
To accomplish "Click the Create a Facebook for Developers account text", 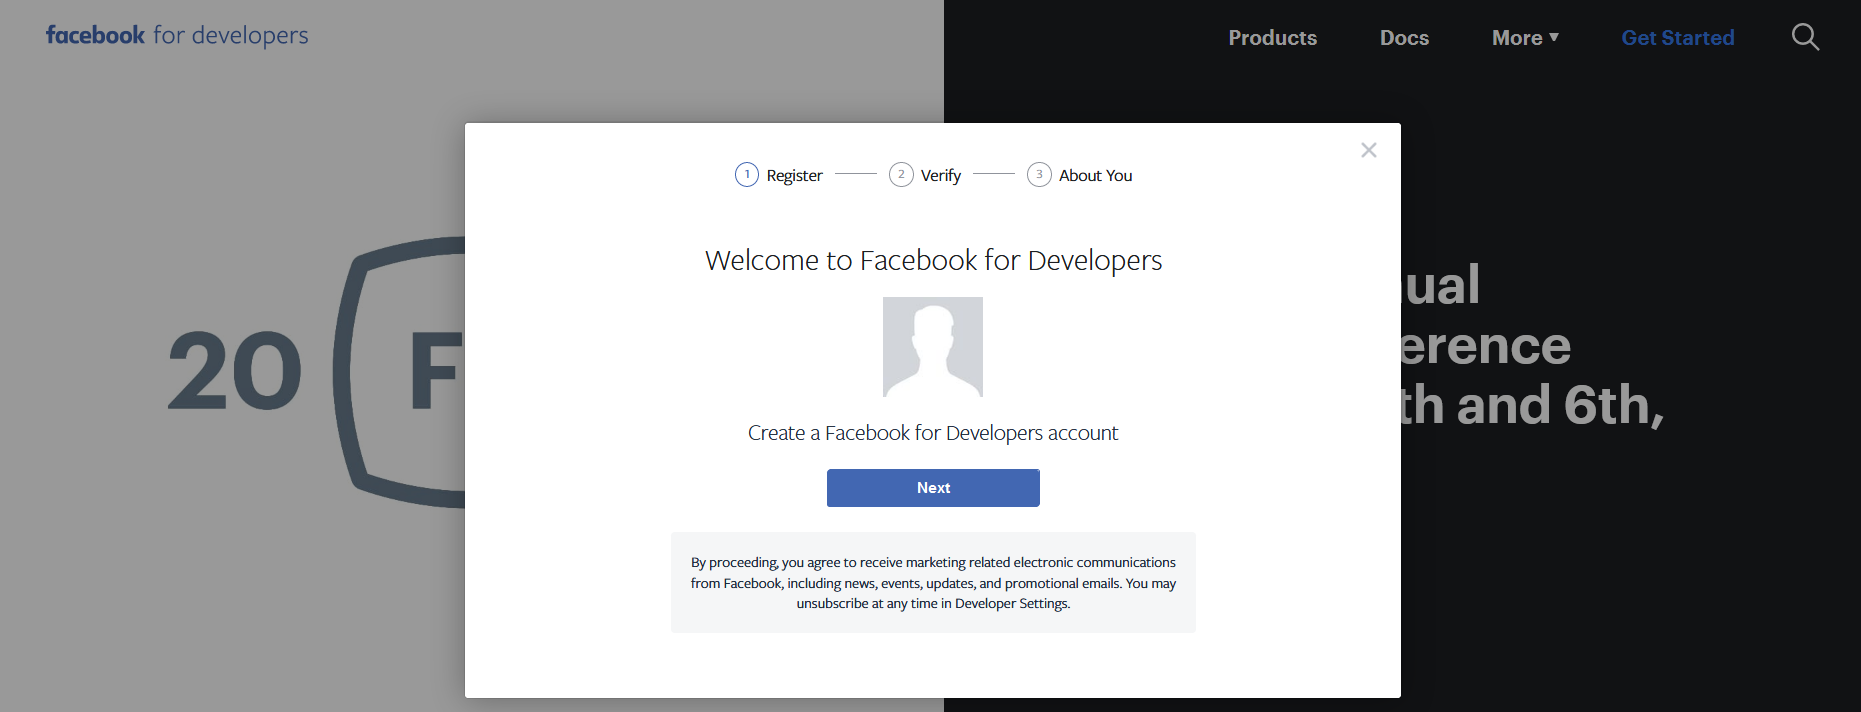I will pyautogui.click(x=933, y=433).
